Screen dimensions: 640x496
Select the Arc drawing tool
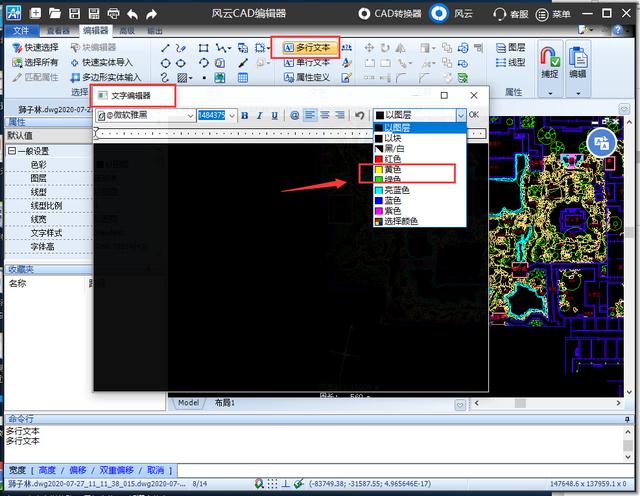[203, 63]
